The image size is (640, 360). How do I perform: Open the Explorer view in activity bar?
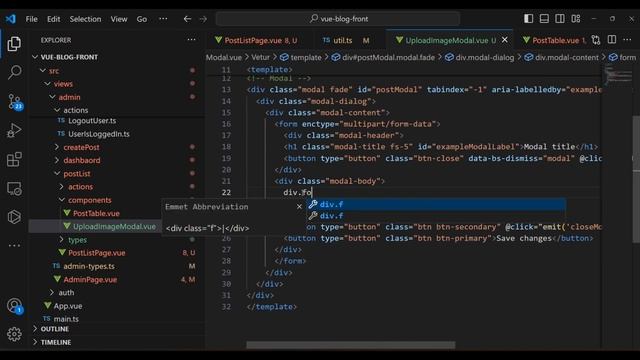[x=14, y=44]
